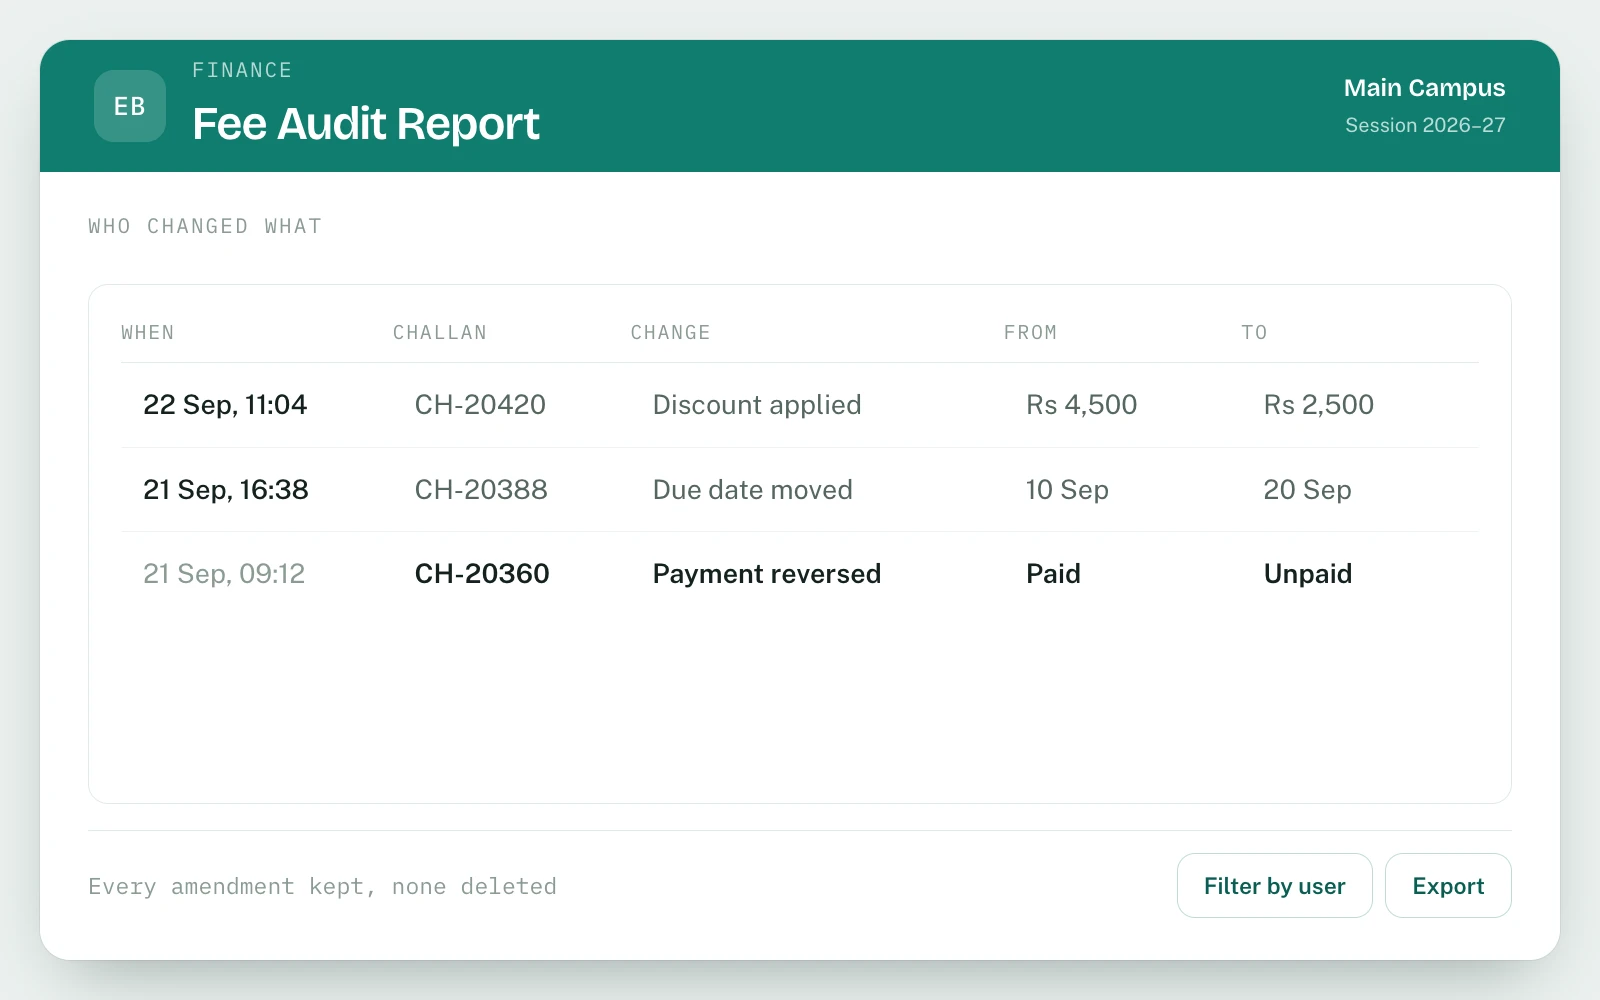Select challan CH-20388

[481, 490]
